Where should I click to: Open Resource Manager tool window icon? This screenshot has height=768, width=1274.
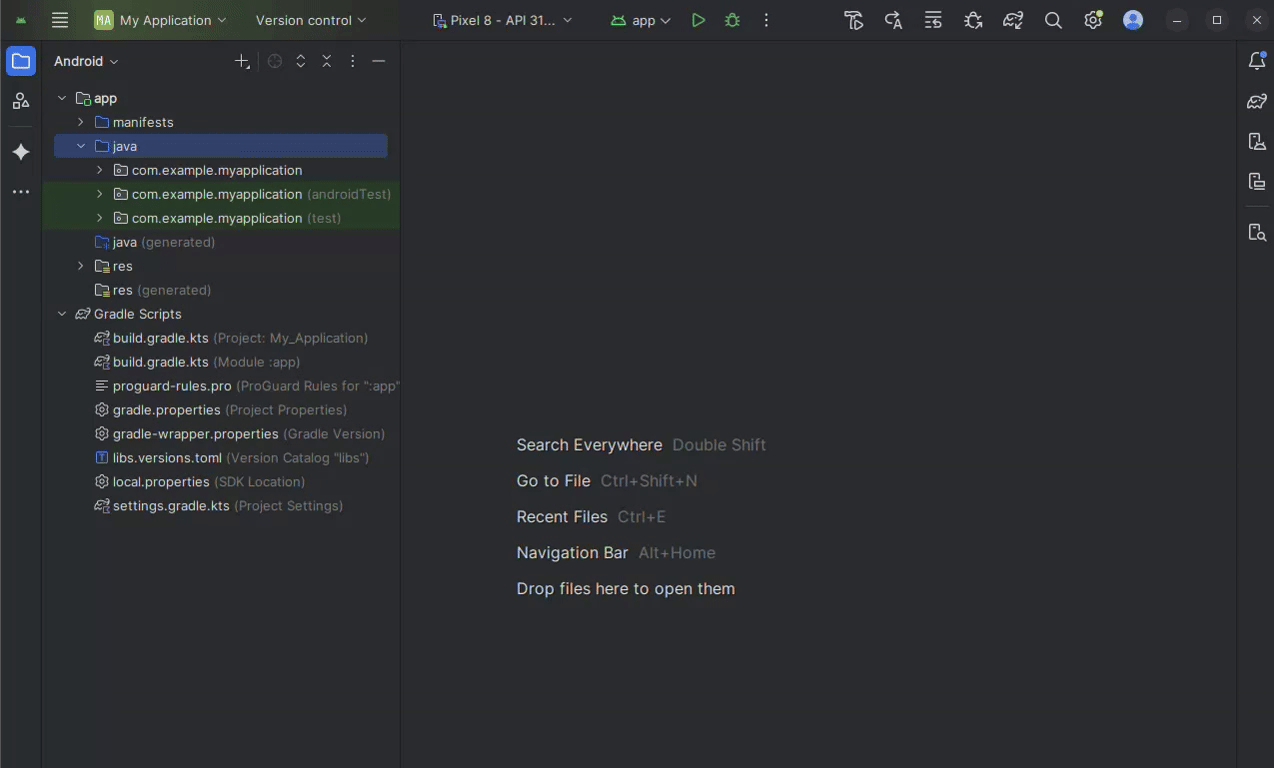(x=21, y=101)
